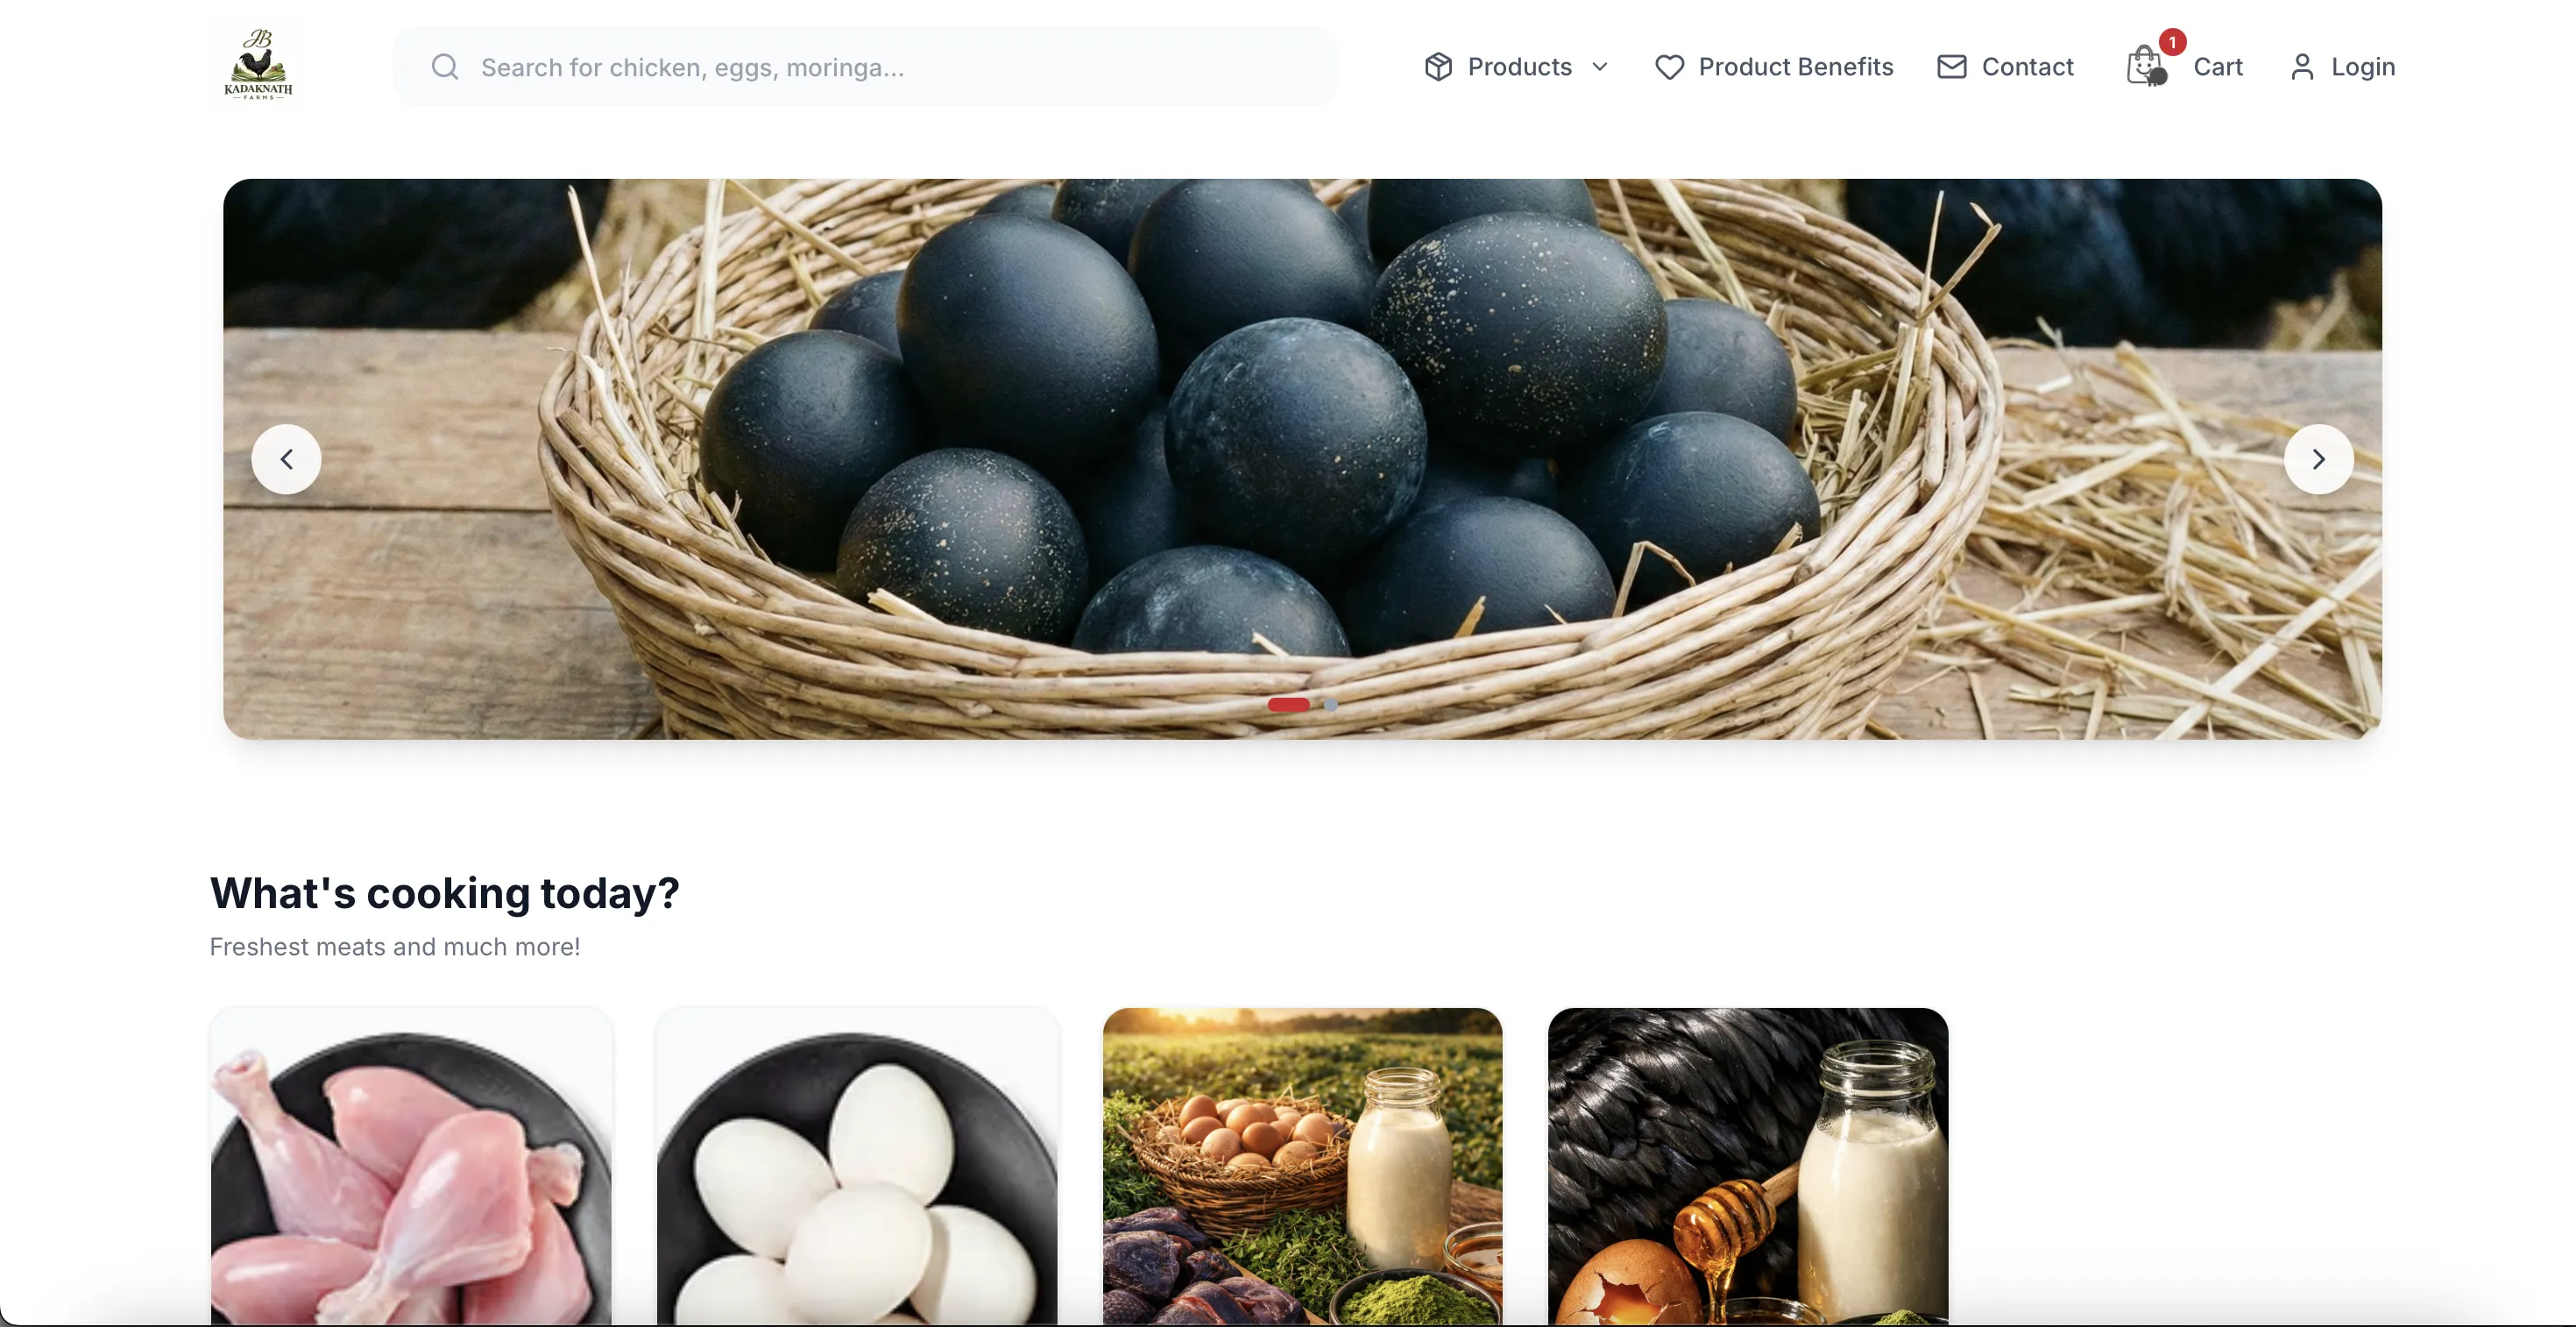Click the magnifier search icon
The width and height of the screenshot is (2576, 1327).
click(x=445, y=67)
